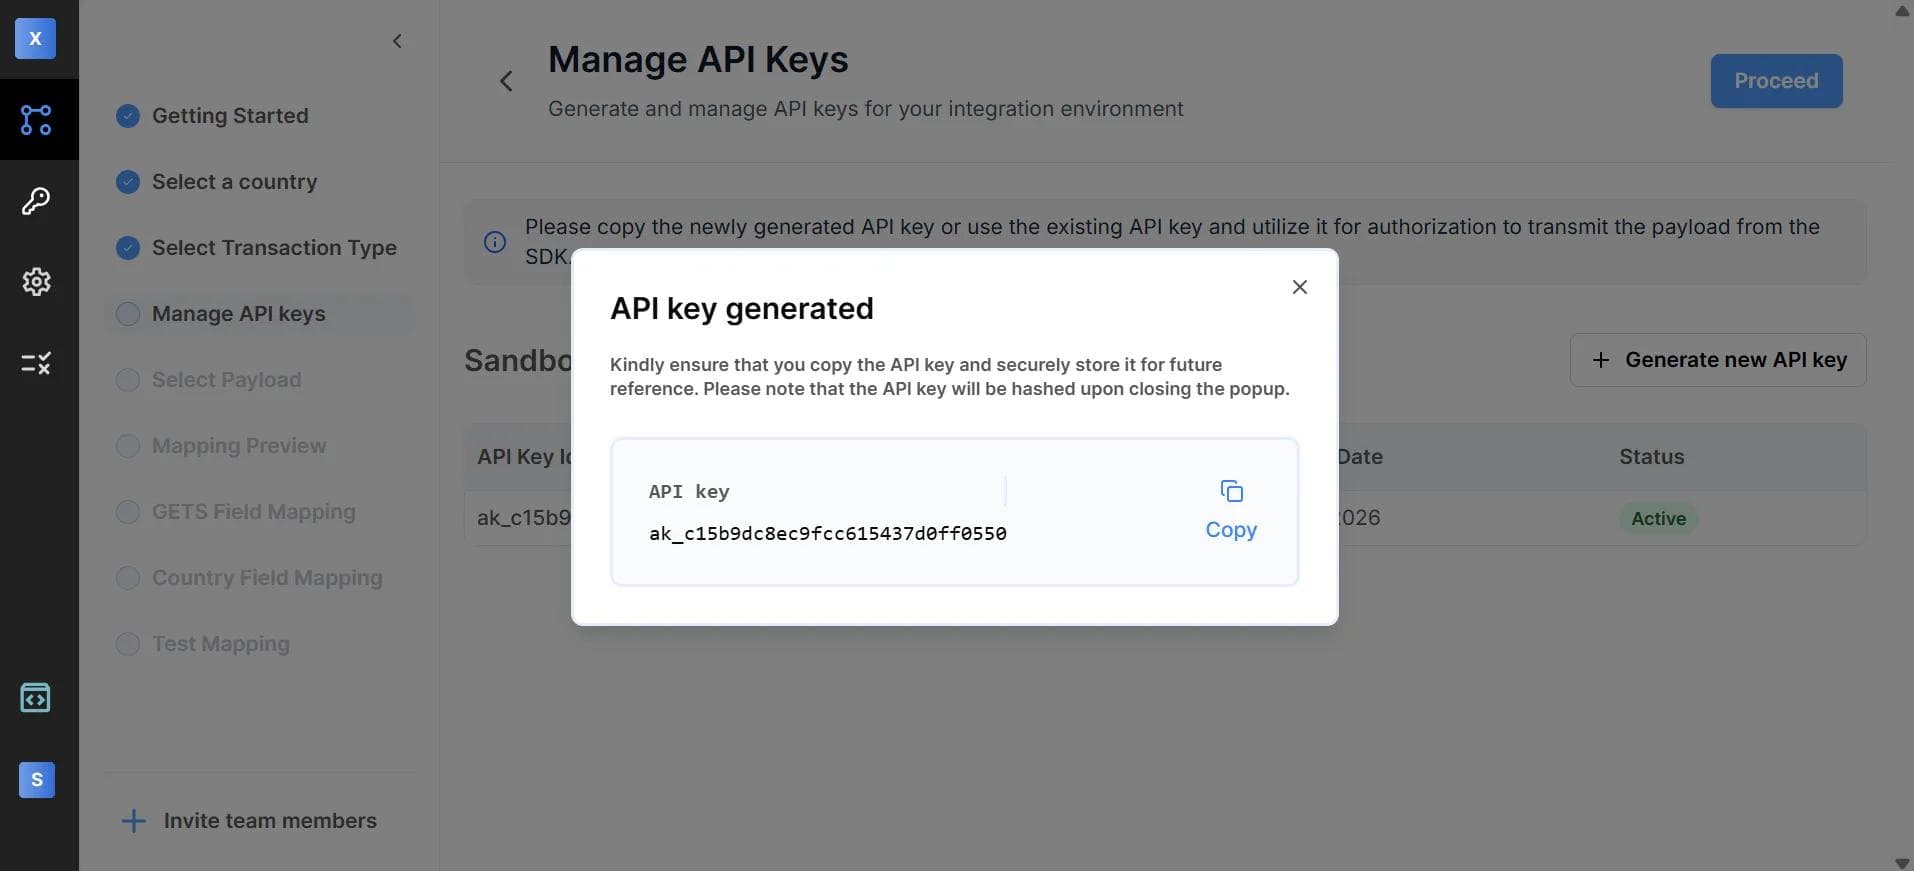Open the integrations panel in the sidebar
Viewport: 1914px width, 871px height.
(x=36, y=120)
